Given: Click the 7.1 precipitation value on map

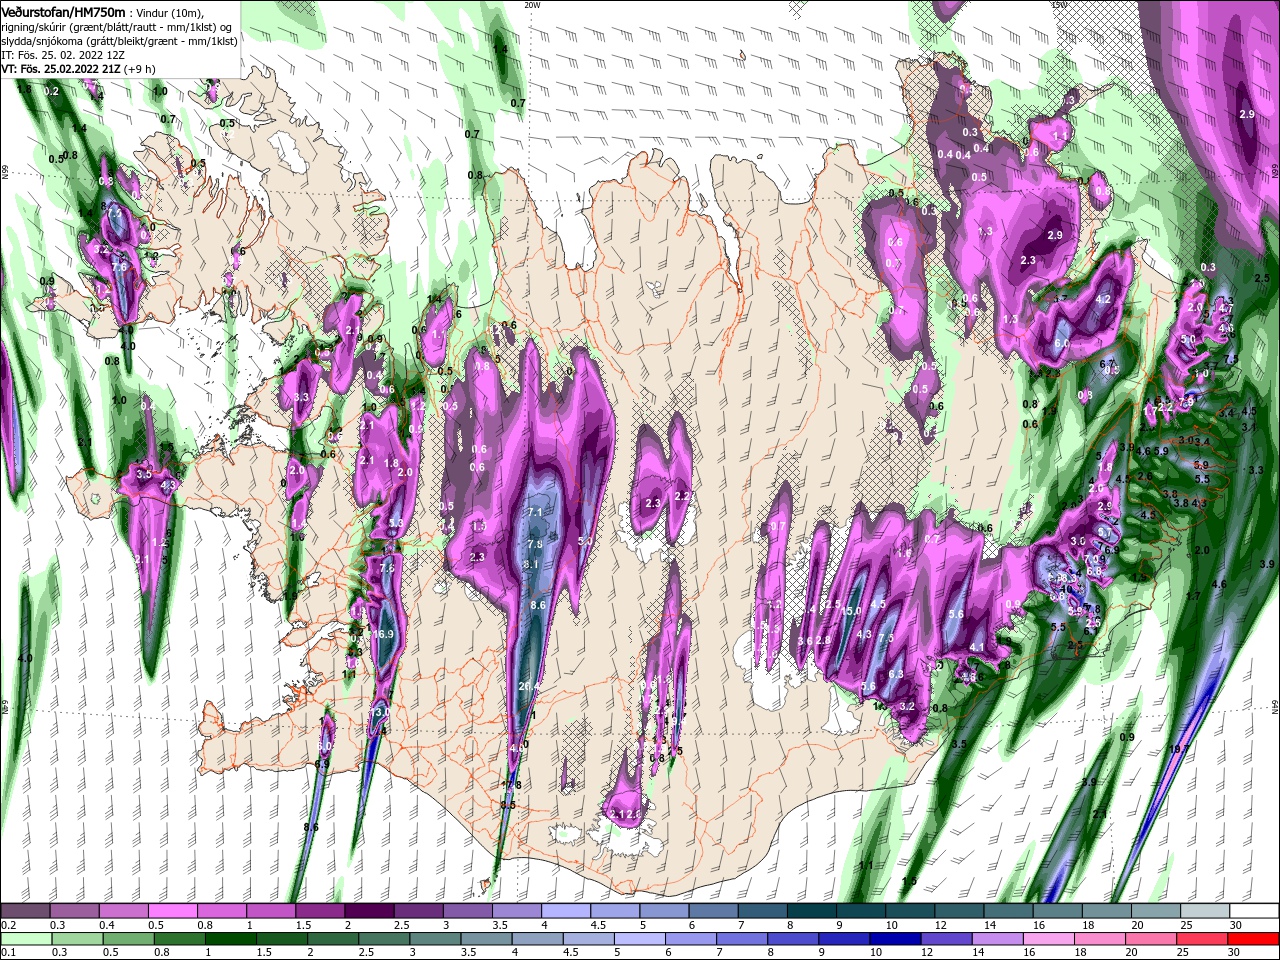Looking at the screenshot, I should click(534, 512).
